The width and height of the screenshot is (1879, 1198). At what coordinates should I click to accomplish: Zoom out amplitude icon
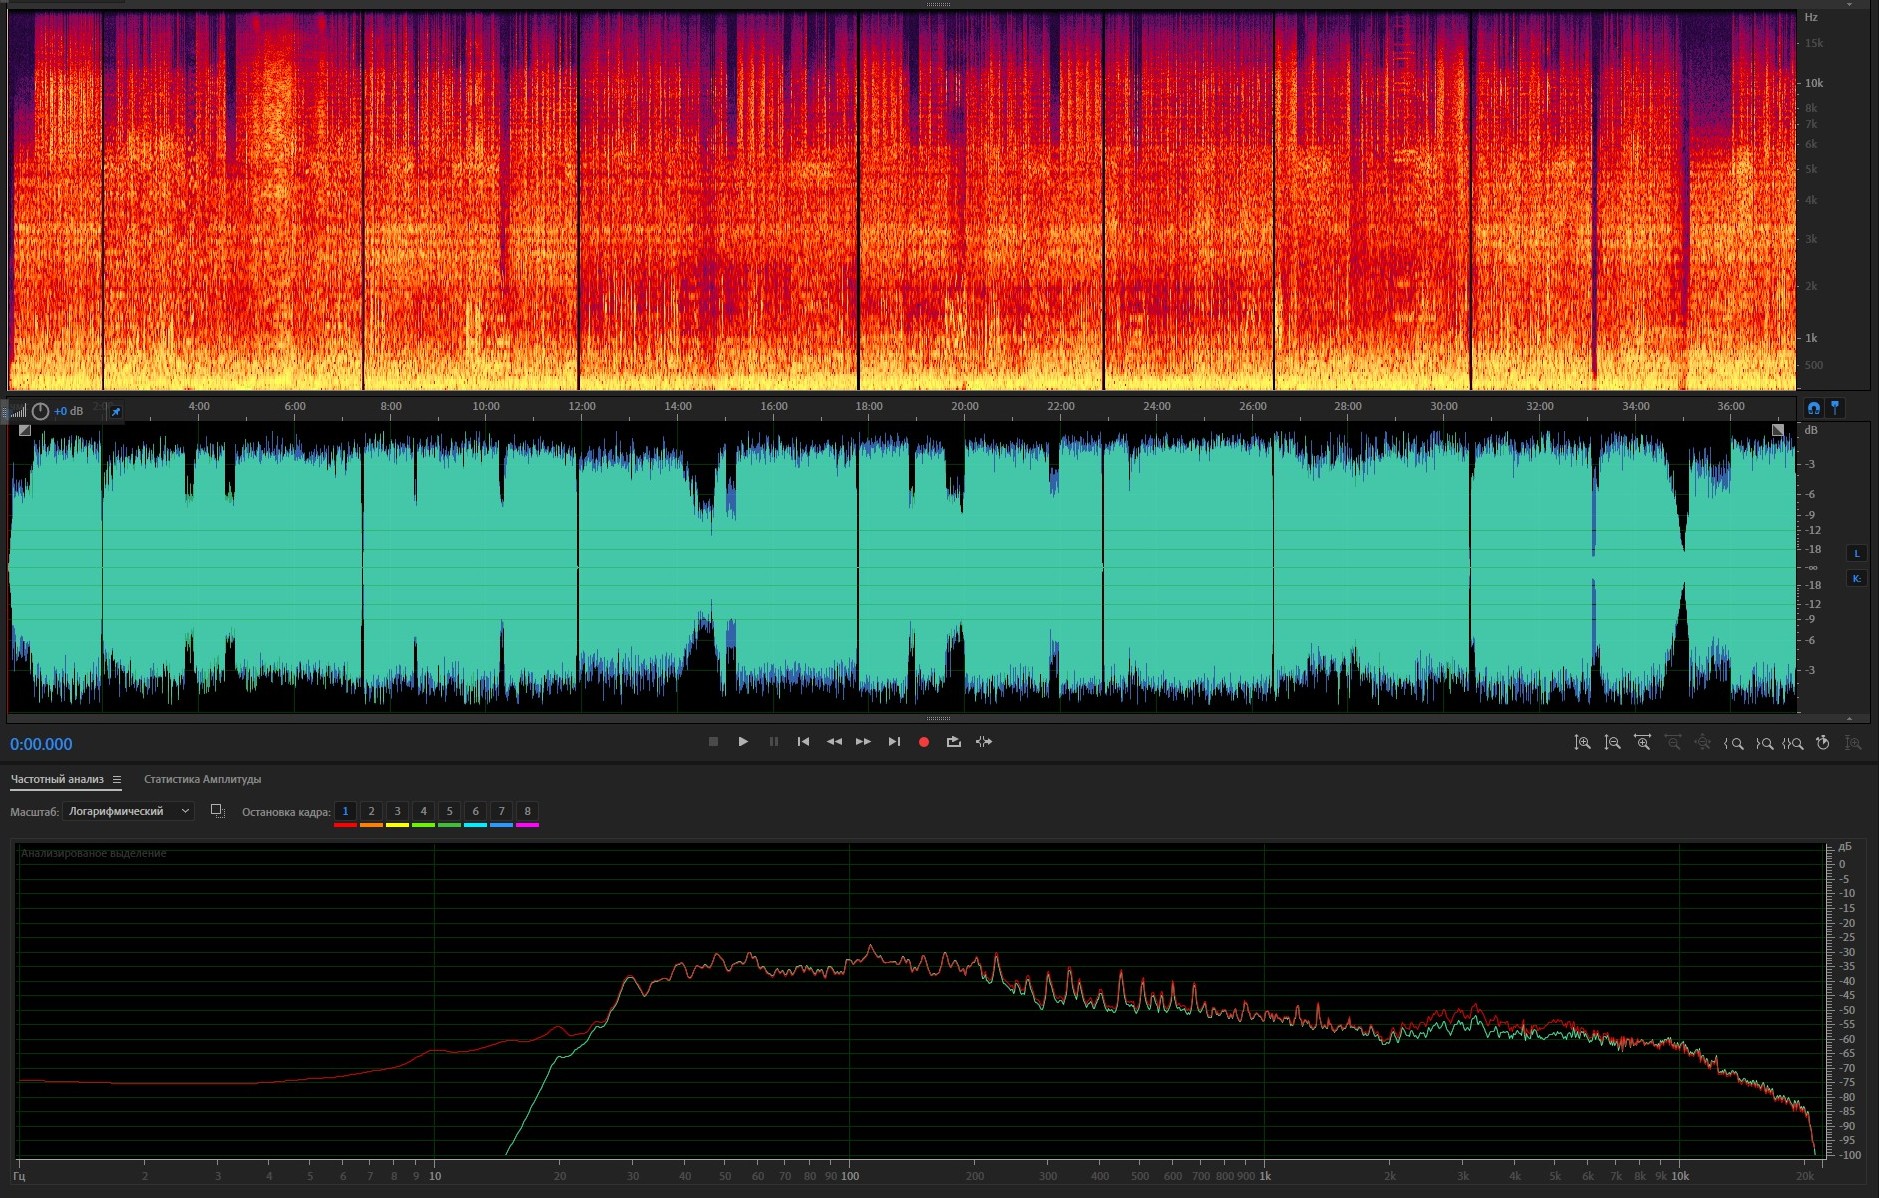pos(1612,743)
